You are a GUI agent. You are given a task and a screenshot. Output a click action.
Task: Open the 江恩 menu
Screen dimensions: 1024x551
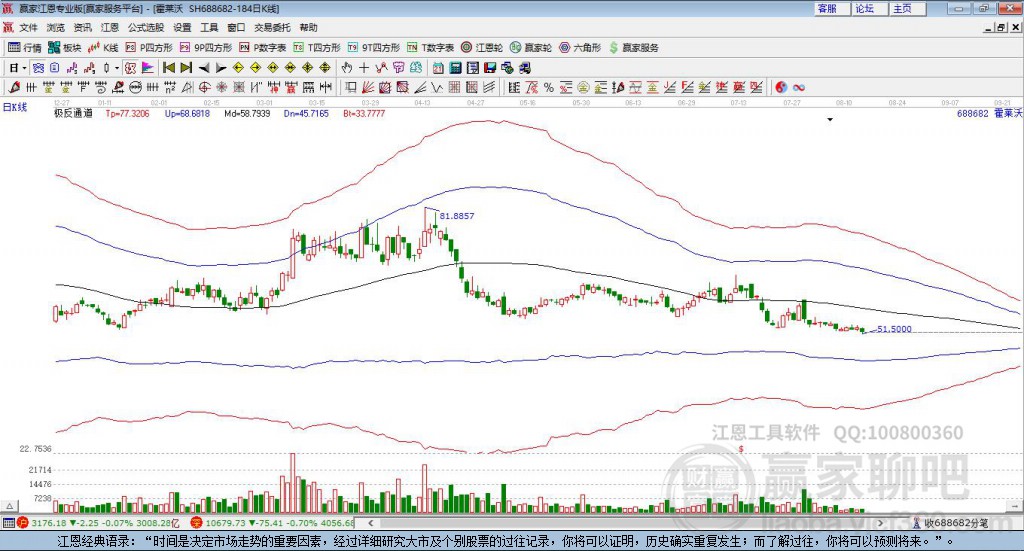tap(110, 27)
